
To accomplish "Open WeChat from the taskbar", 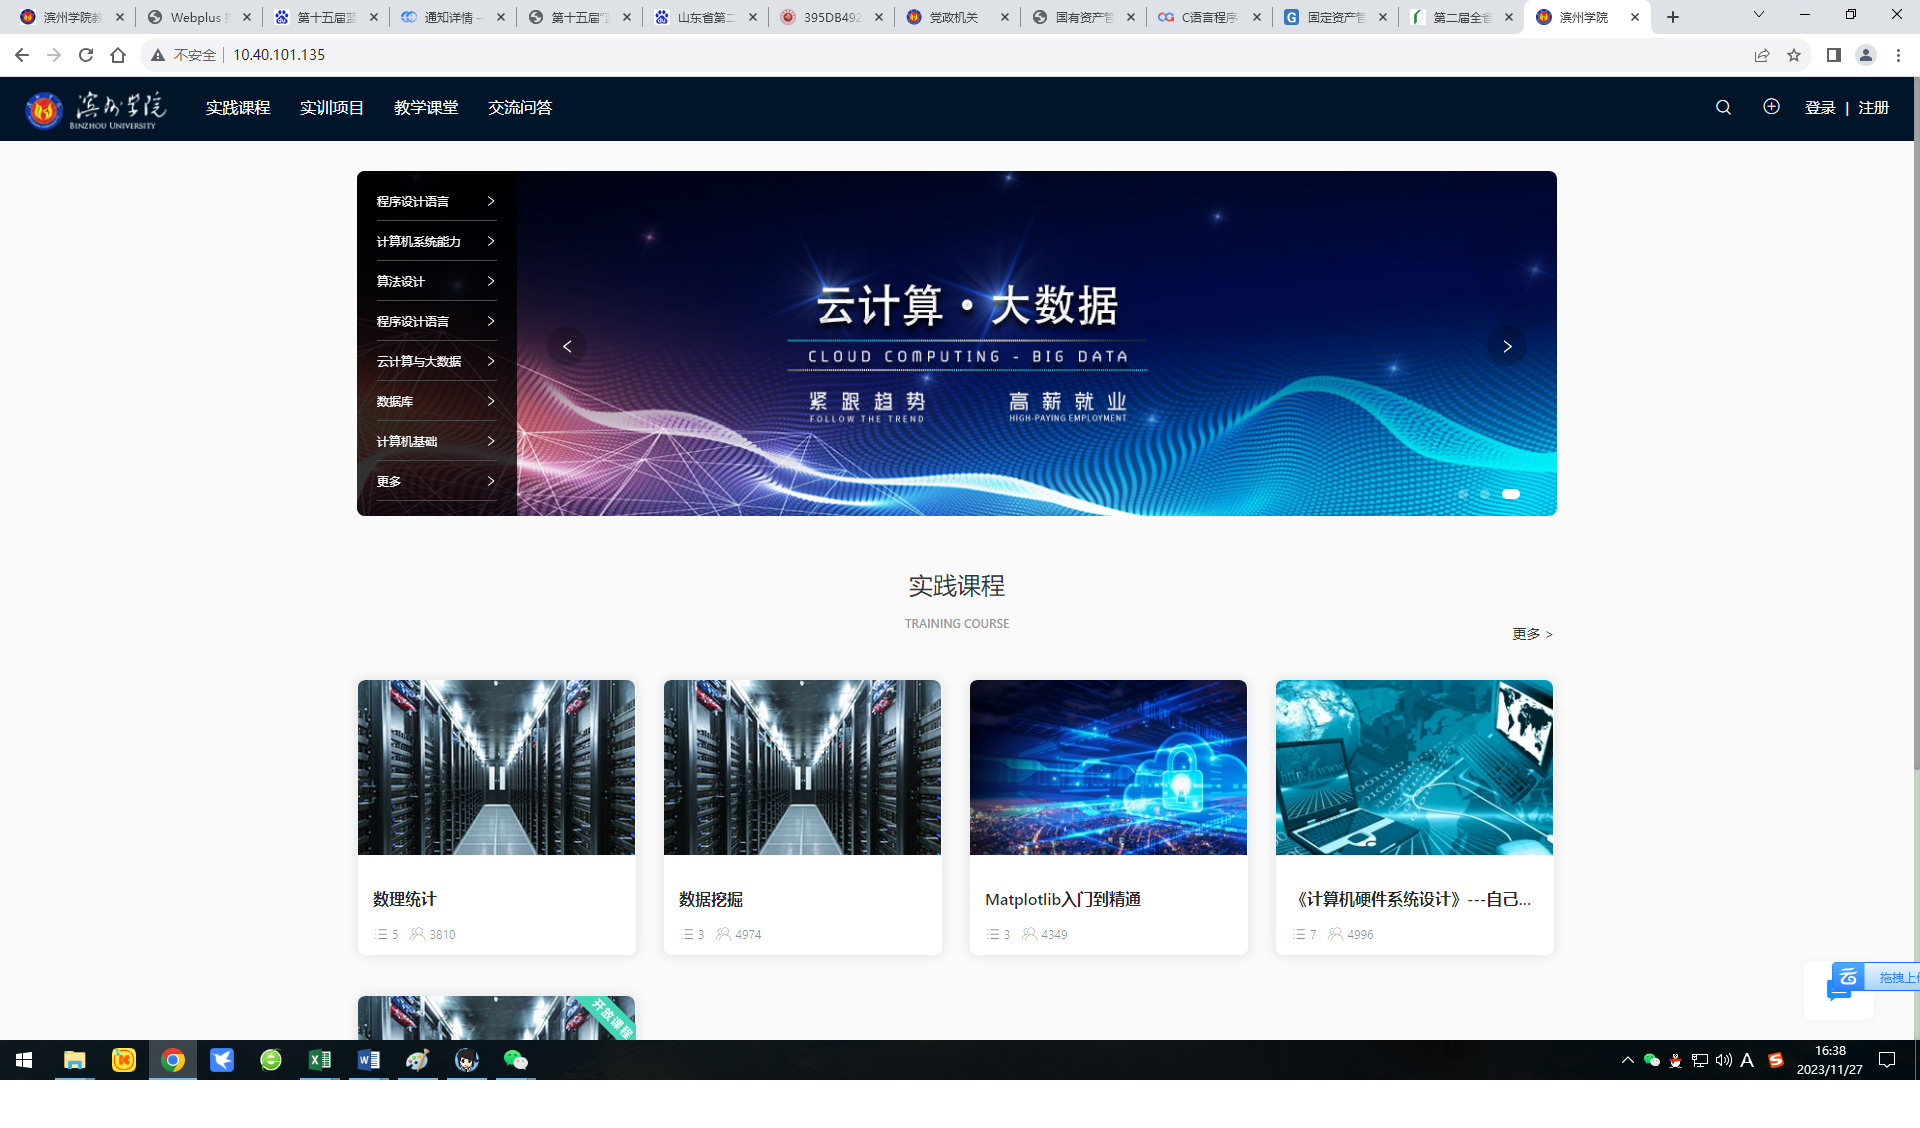I will coord(515,1060).
